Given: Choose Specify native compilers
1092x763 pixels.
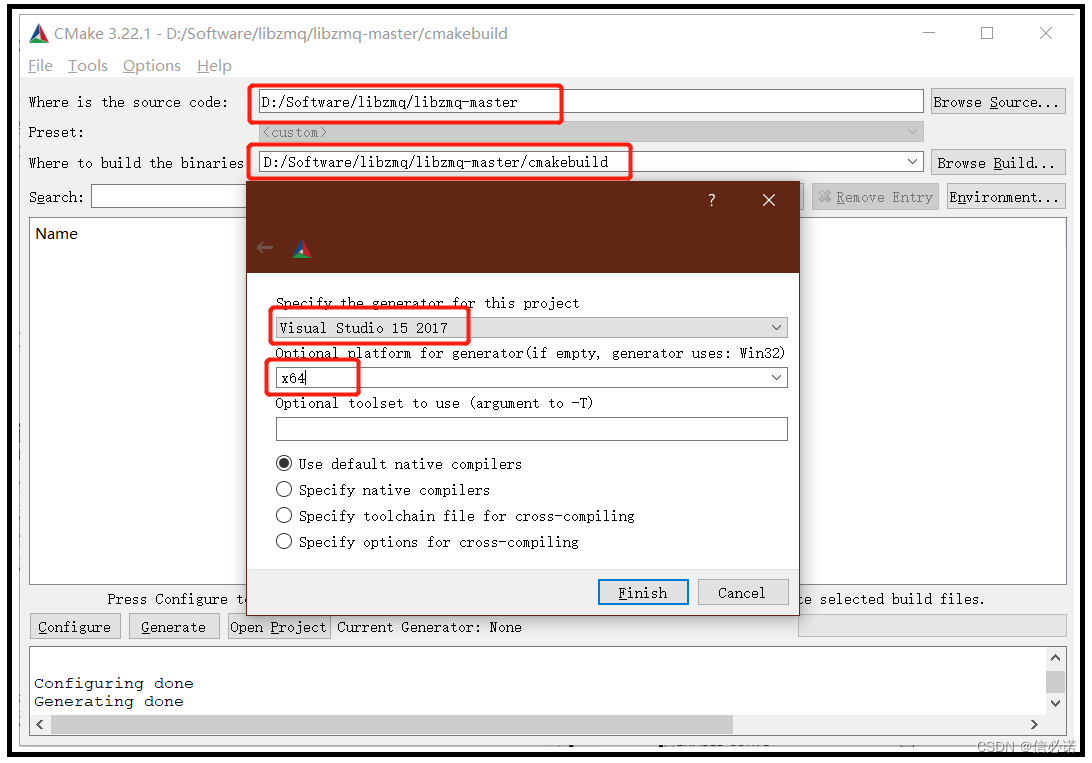Looking at the screenshot, I should 282,490.
